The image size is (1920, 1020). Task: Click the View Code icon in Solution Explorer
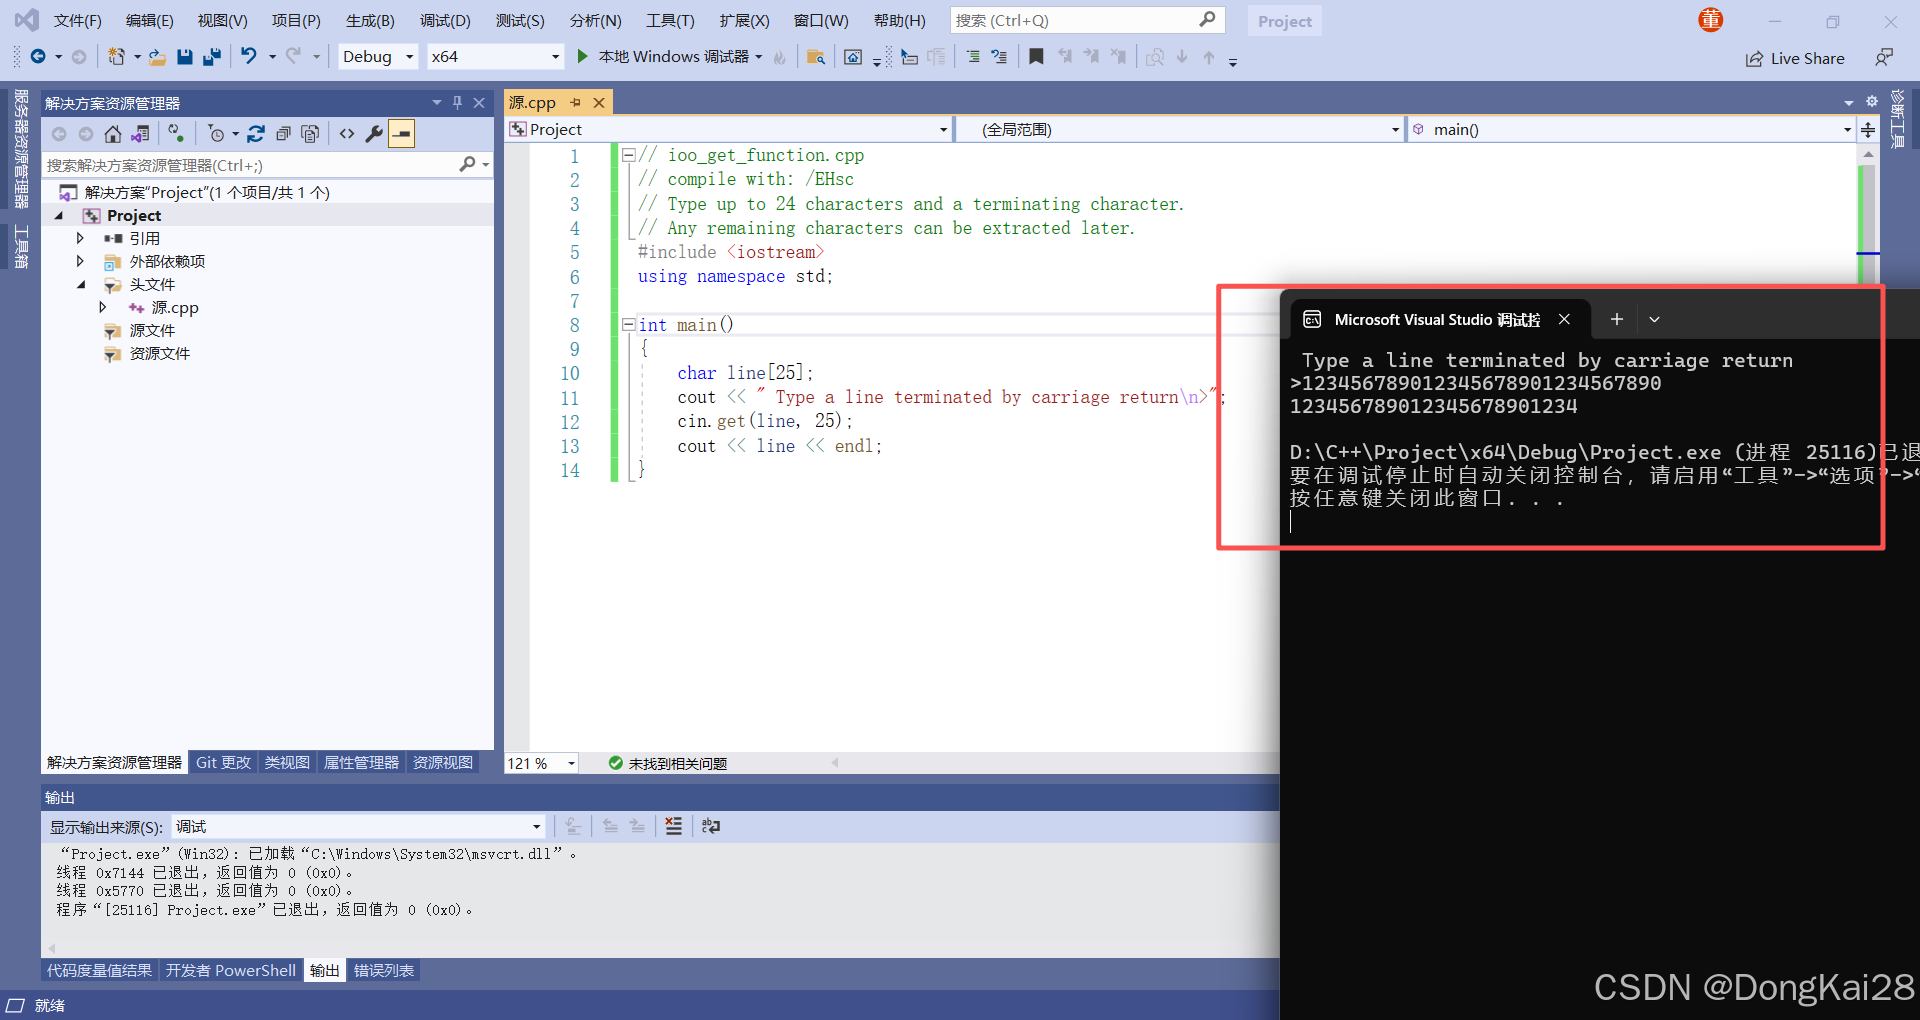pyautogui.click(x=347, y=133)
